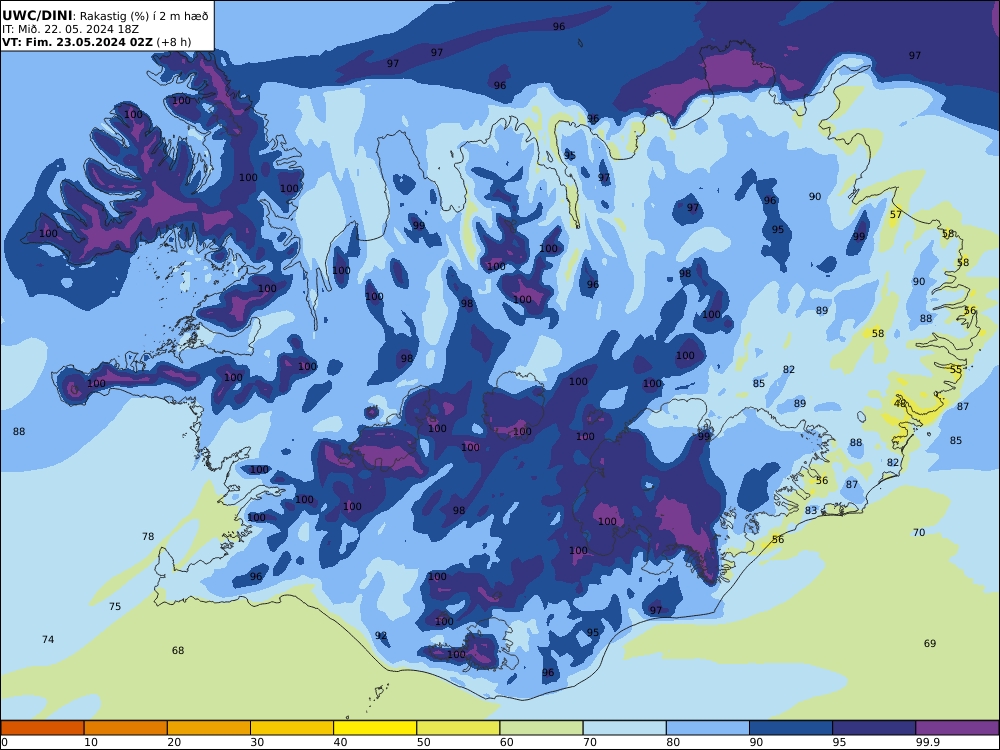This screenshot has width=1000, height=750.
Task: Click the '57' humidity value on the map
Action: [896, 214]
